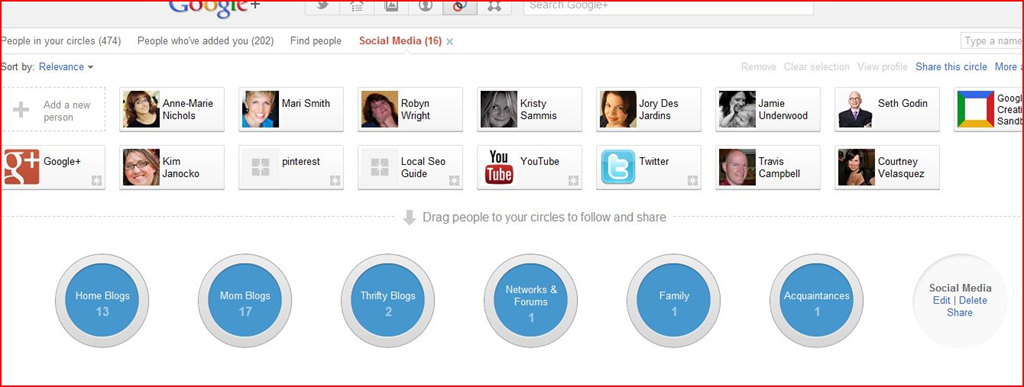Open the Profile icon in top navigation
The height and width of the screenshot is (387, 1024).
click(426, 7)
